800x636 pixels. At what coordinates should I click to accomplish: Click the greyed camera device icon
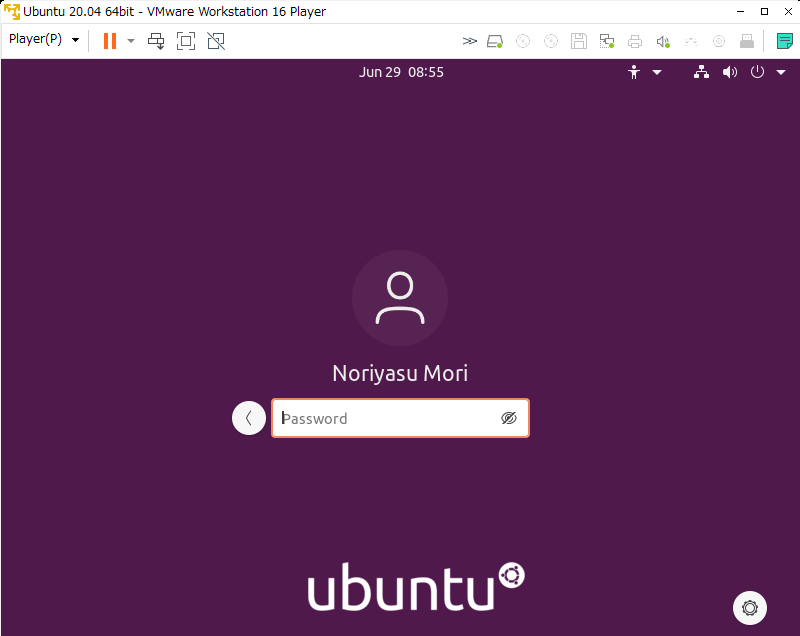tap(719, 41)
